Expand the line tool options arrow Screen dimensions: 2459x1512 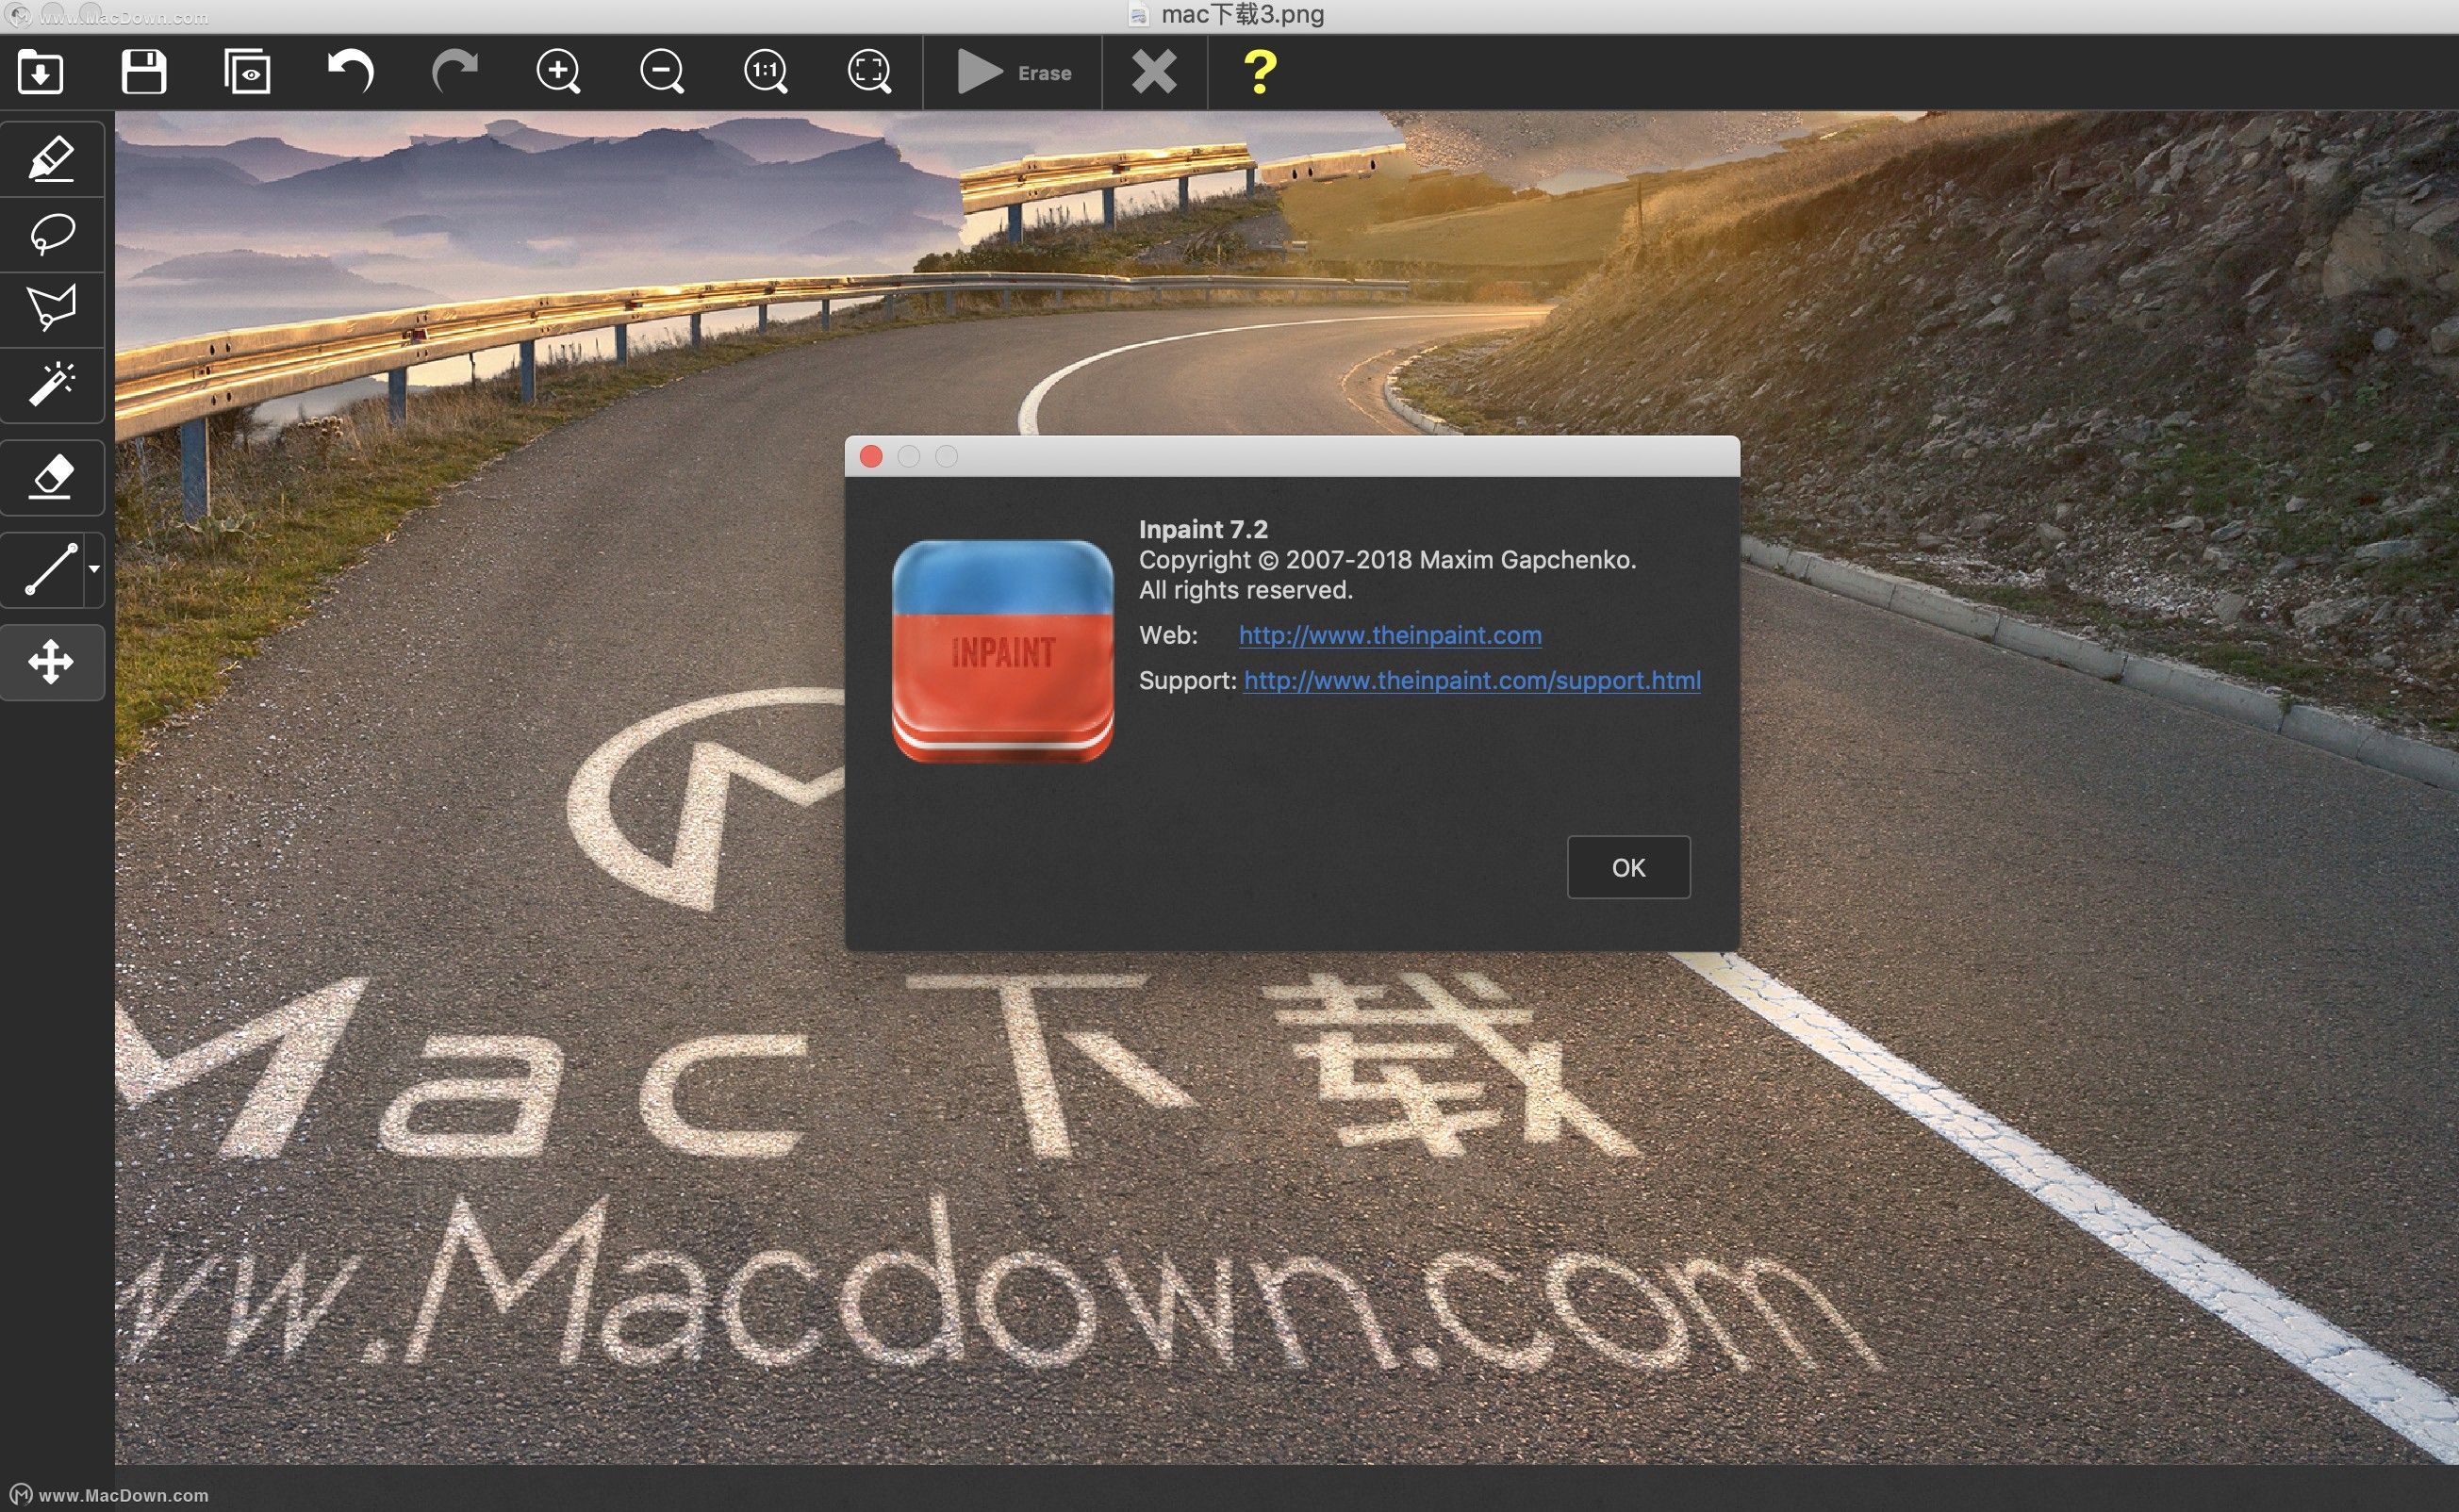[x=94, y=570]
